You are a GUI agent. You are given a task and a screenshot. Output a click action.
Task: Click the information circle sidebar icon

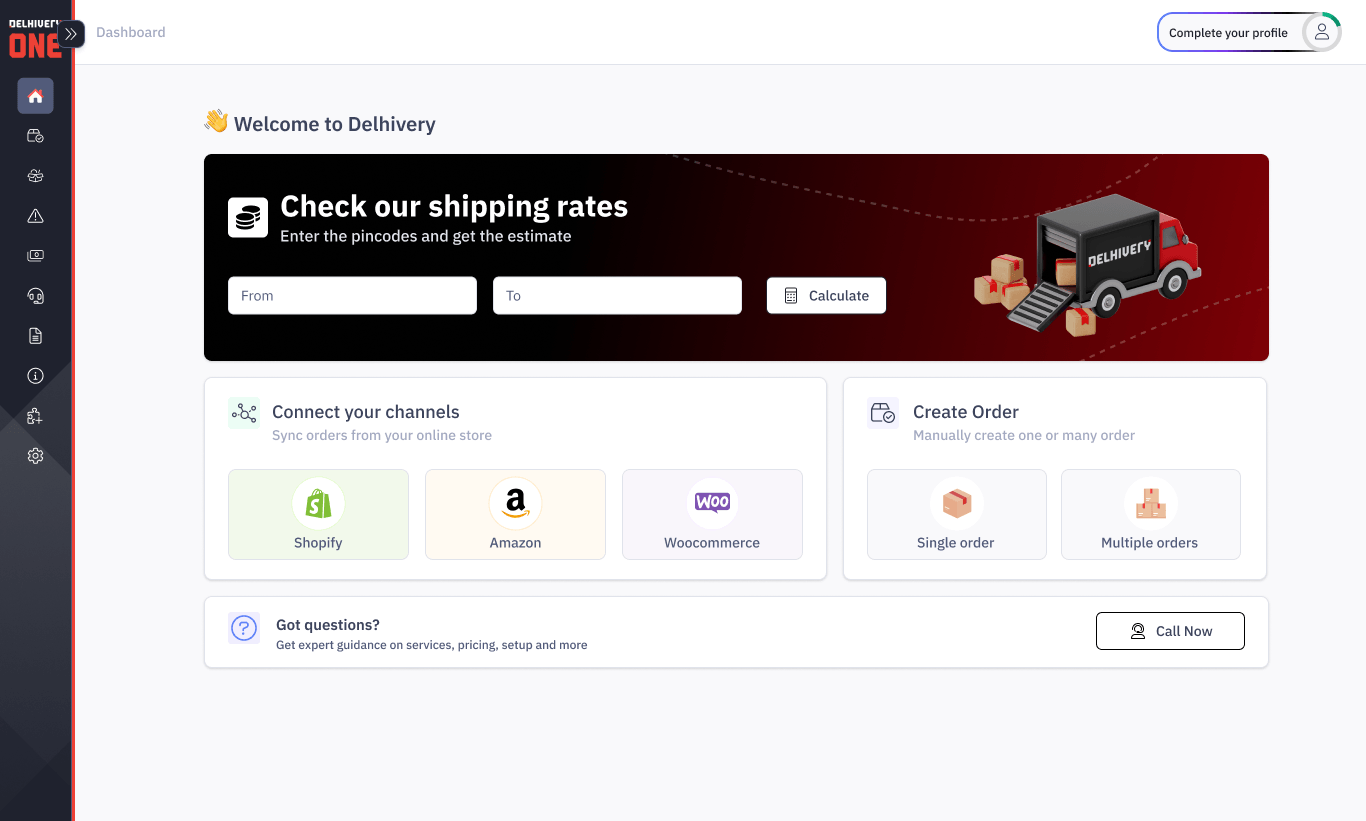[35, 376]
